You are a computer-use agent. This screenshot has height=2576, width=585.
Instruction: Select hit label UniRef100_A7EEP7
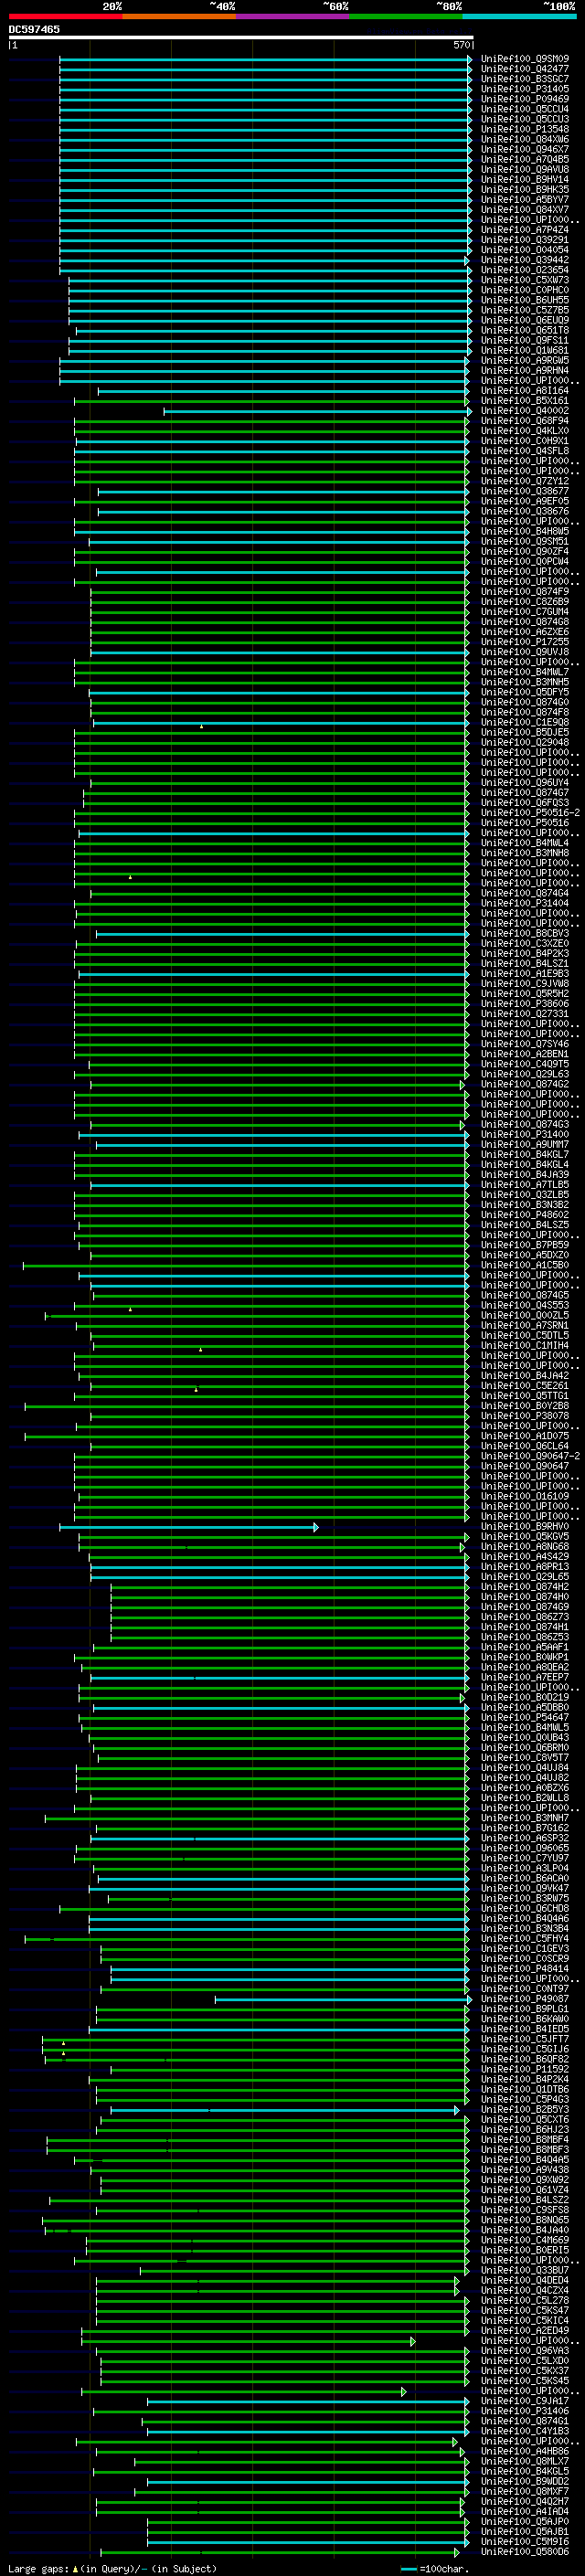[525, 1677]
